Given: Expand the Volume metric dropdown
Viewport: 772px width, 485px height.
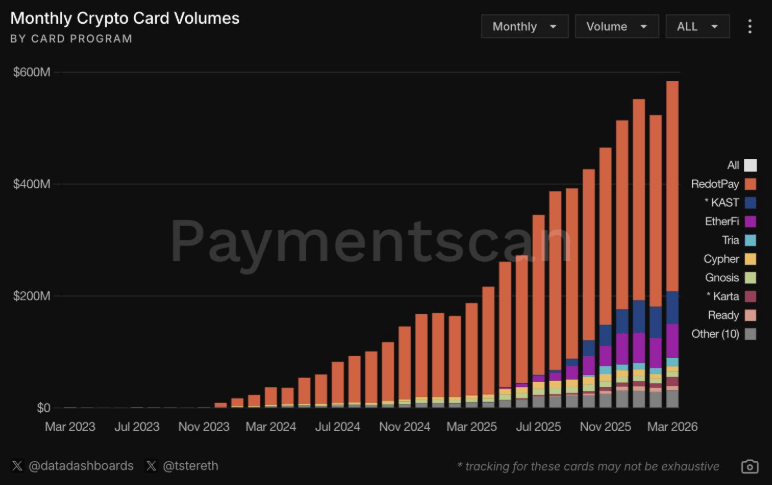Looking at the screenshot, I should click(x=616, y=27).
